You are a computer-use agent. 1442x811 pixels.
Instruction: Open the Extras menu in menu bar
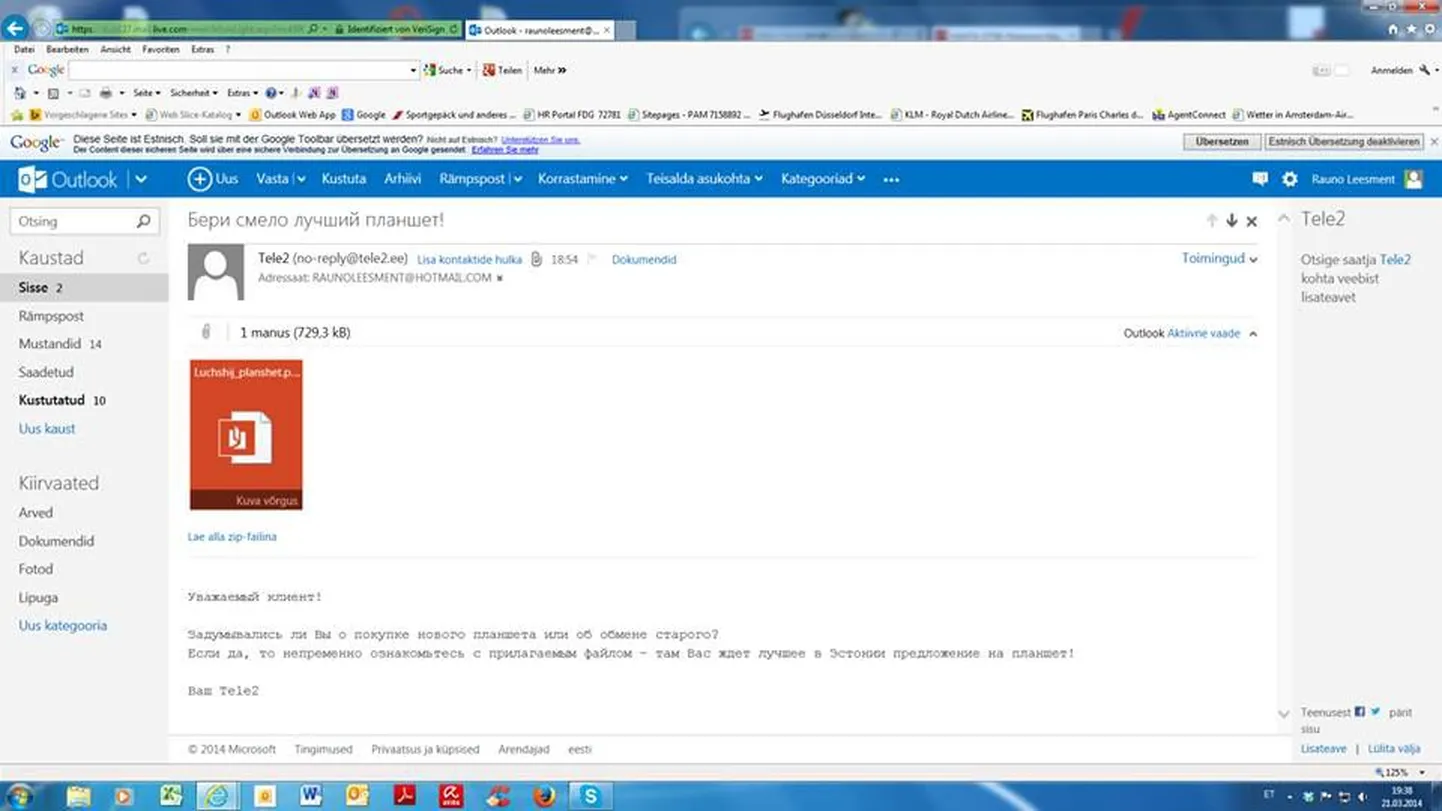(203, 49)
